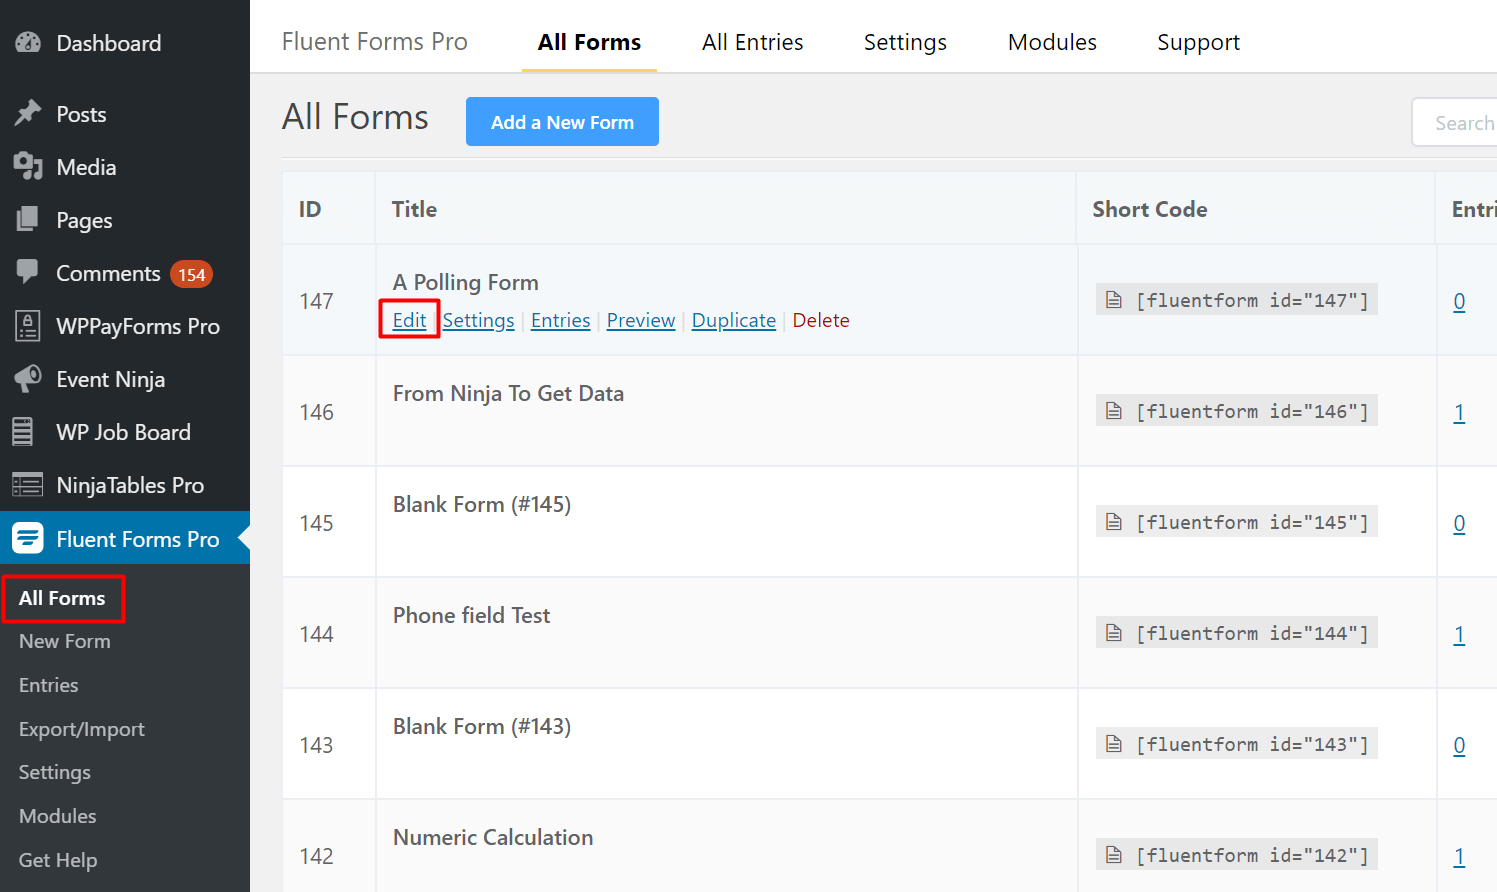Preview the A Polling Form
The height and width of the screenshot is (892, 1497).
pyautogui.click(x=641, y=320)
